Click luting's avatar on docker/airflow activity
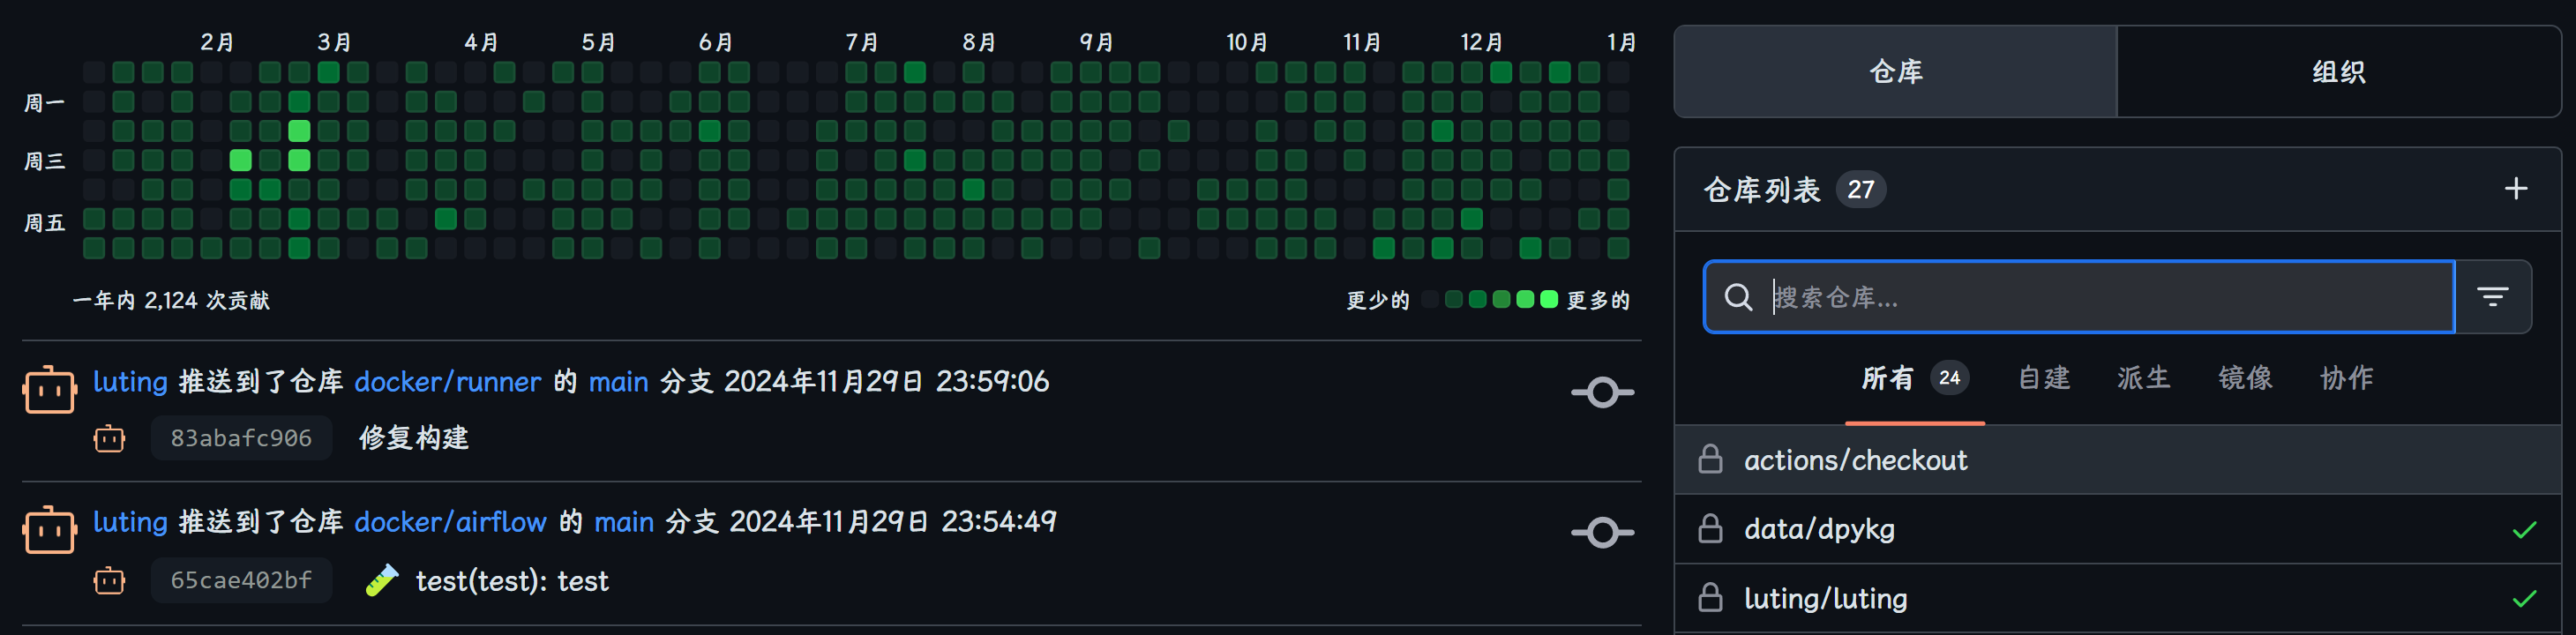 (x=49, y=530)
